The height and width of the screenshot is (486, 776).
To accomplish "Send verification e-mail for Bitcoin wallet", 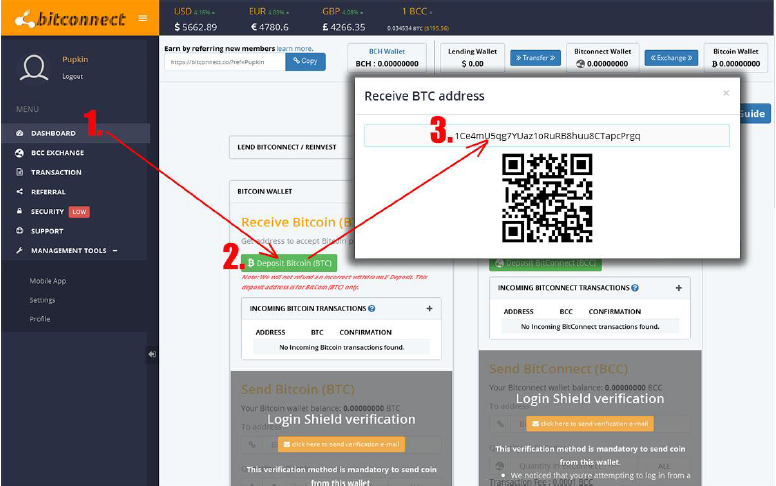I will click(x=341, y=444).
